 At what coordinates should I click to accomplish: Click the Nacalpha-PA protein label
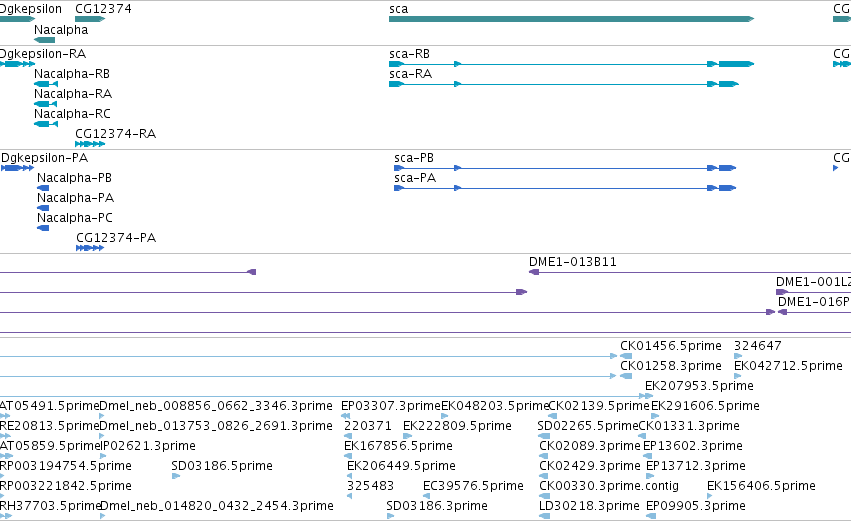[75, 198]
